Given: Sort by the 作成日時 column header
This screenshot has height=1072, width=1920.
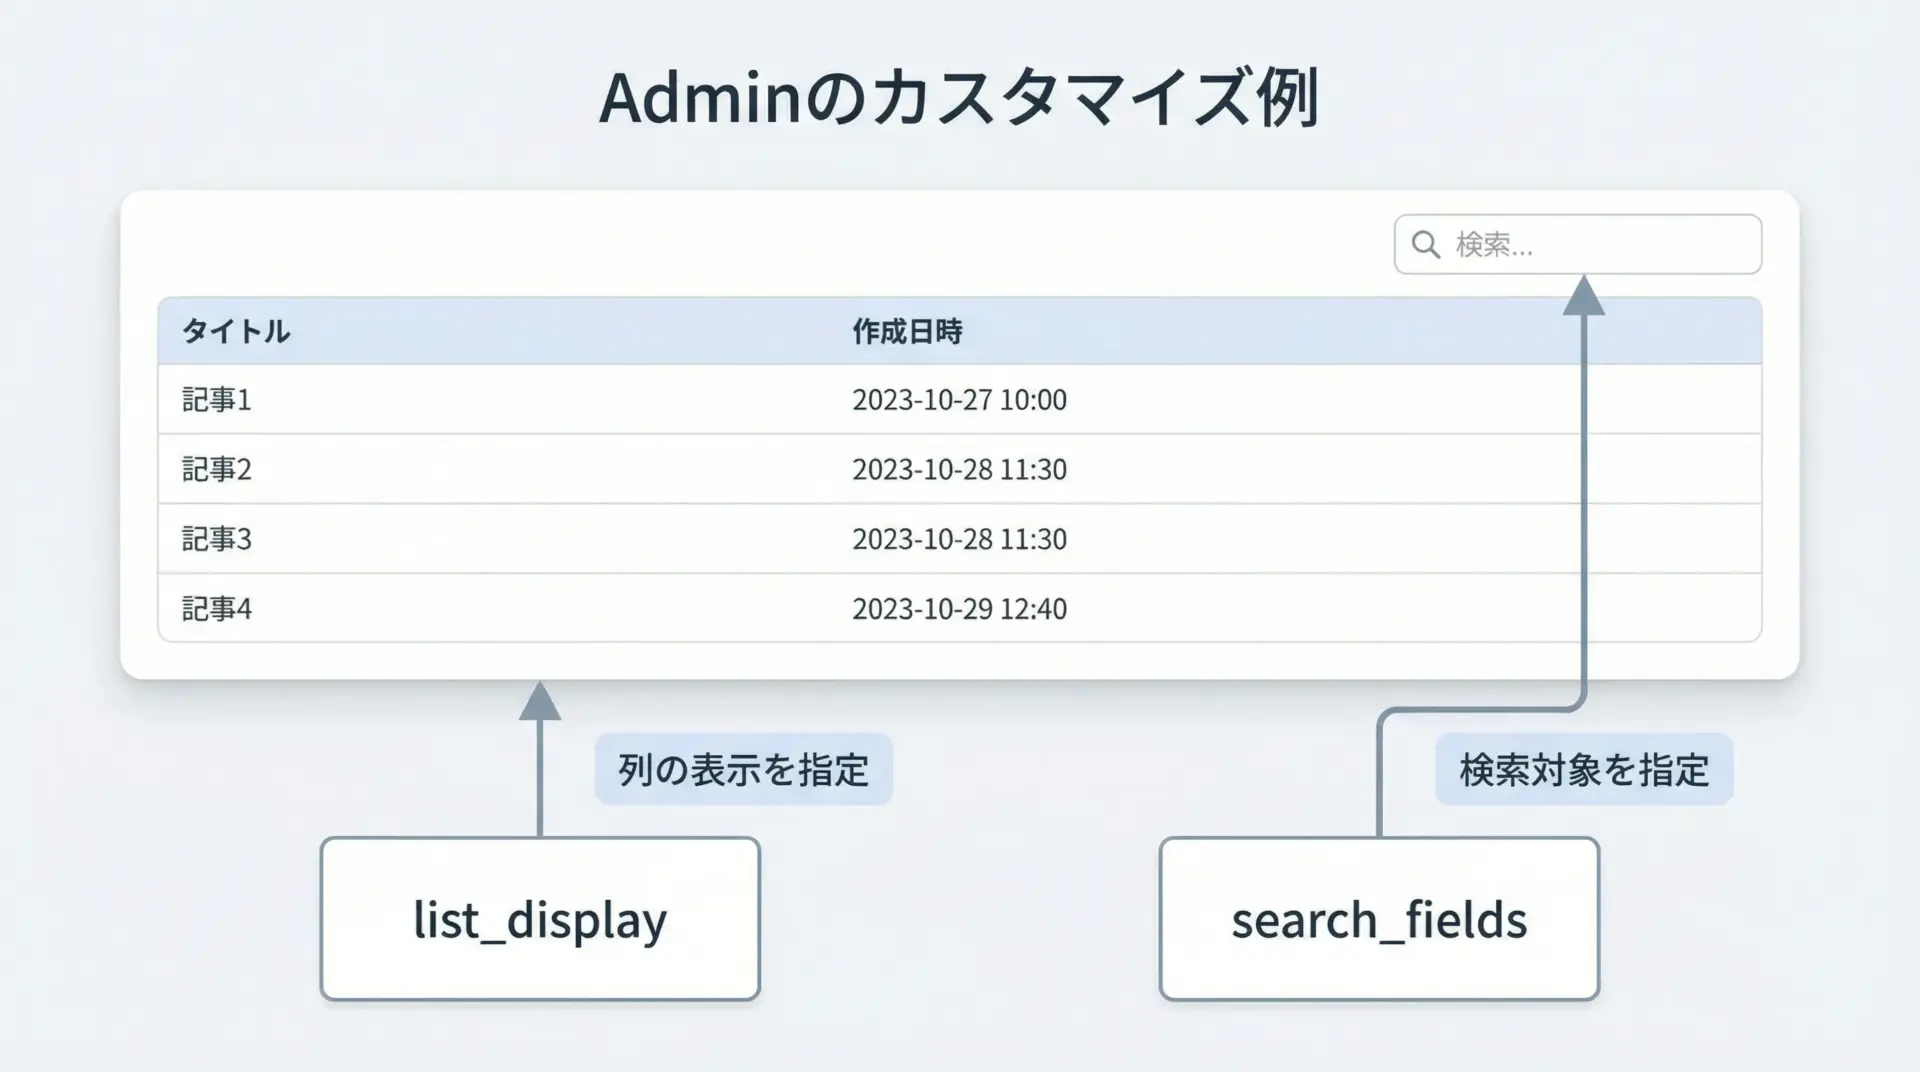Looking at the screenshot, I should point(907,331).
